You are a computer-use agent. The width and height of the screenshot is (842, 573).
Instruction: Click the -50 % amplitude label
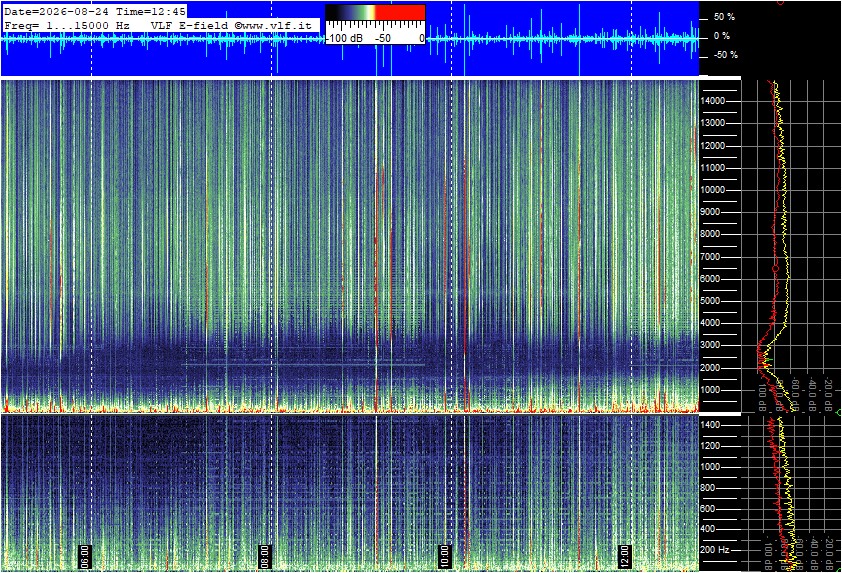pos(726,55)
